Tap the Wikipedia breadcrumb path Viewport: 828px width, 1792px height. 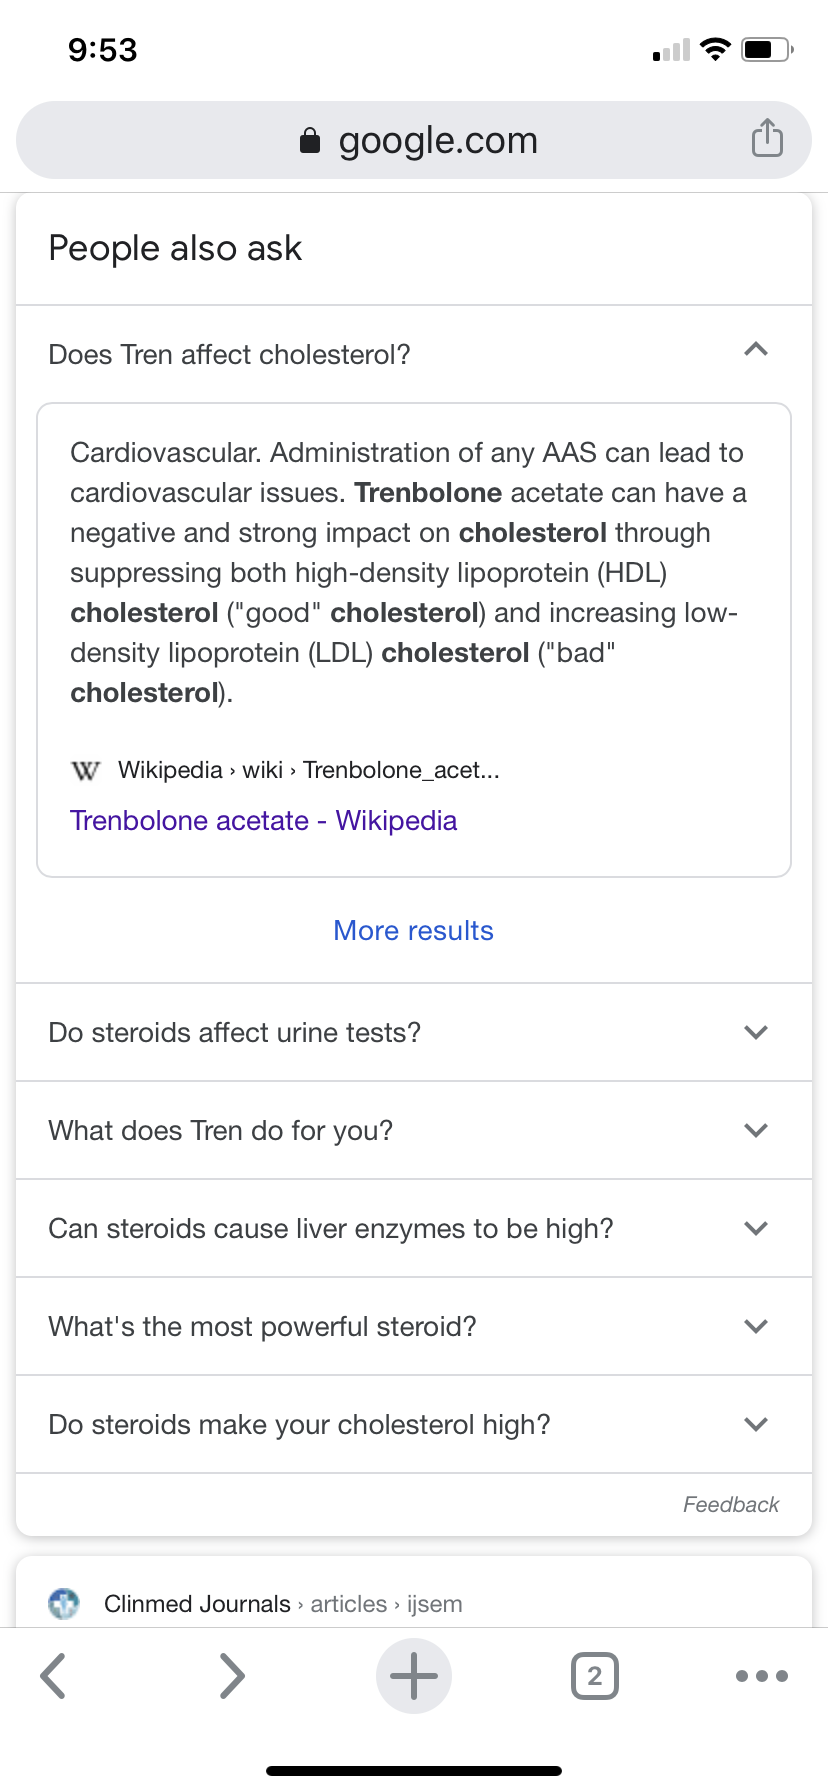point(308,770)
